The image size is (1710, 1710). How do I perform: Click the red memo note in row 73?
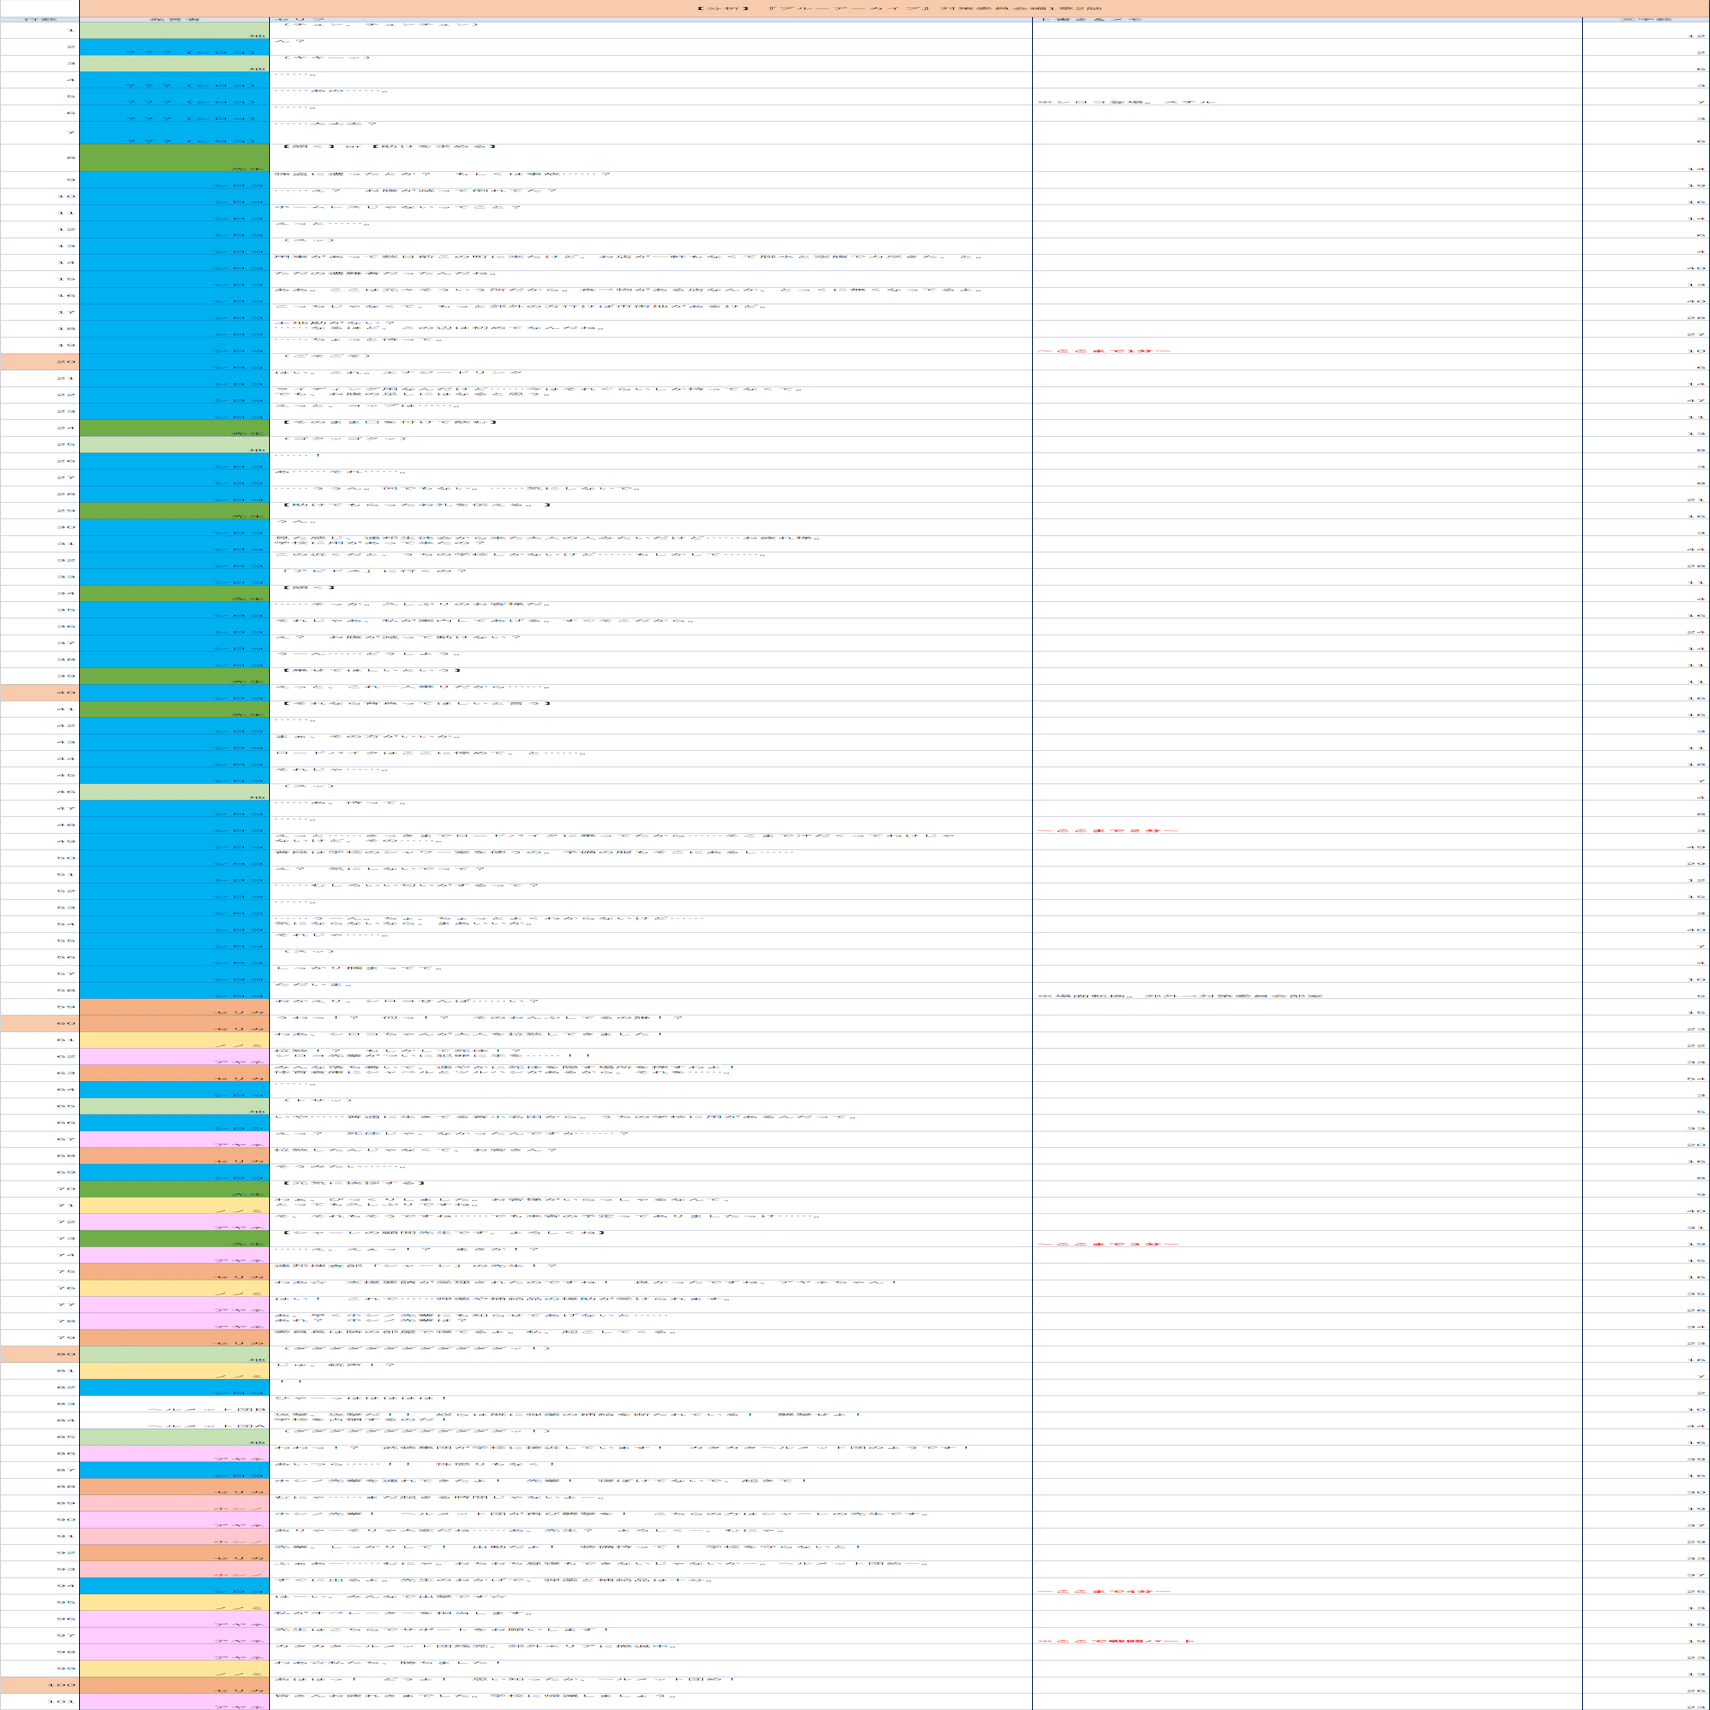coord(1108,1244)
